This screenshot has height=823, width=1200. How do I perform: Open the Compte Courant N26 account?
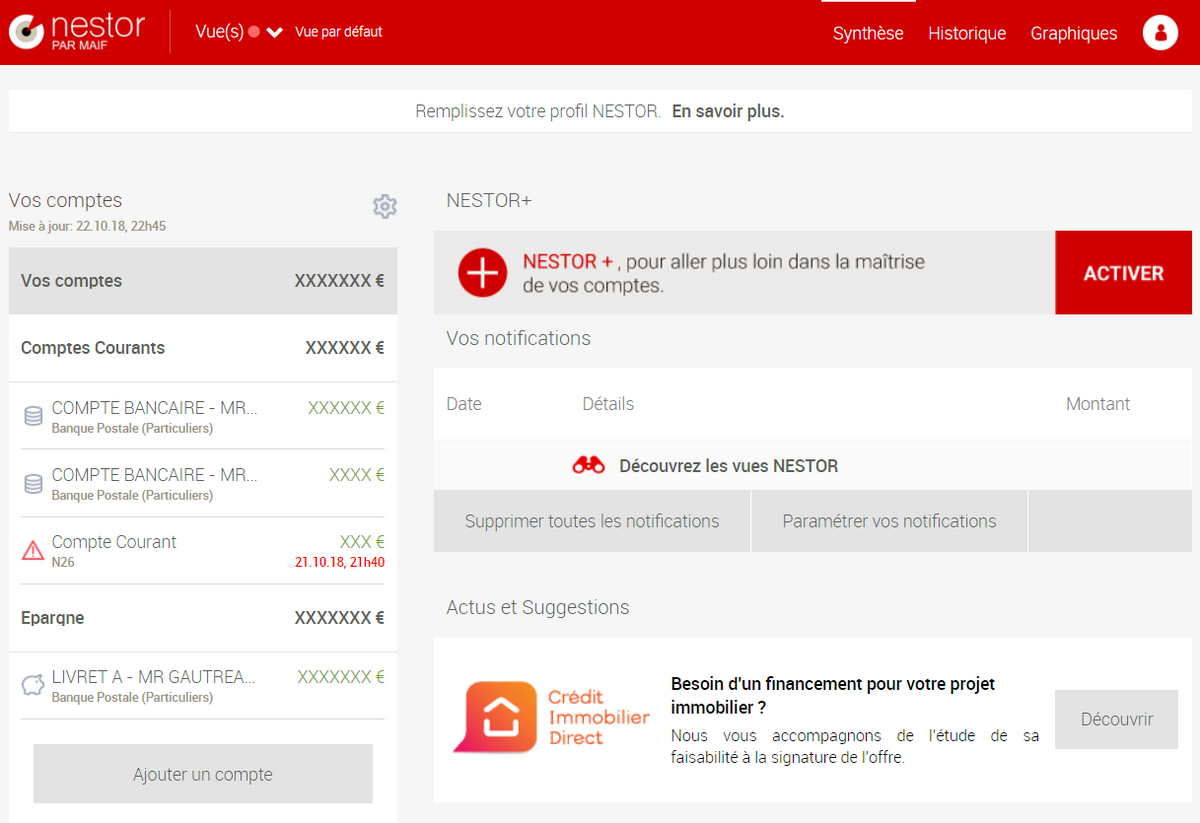click(203, 551)
